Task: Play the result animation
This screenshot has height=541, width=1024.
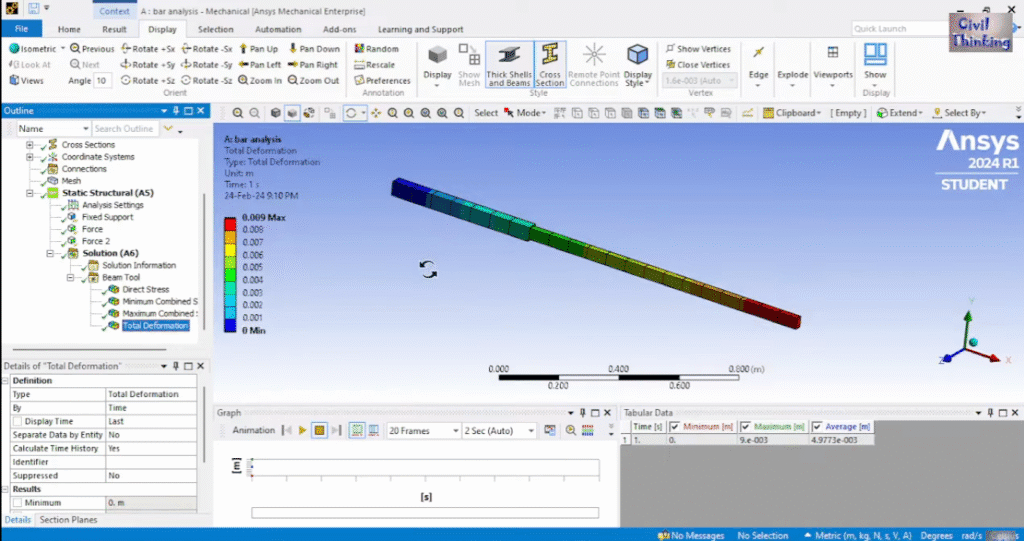Action: click(302, 430)
